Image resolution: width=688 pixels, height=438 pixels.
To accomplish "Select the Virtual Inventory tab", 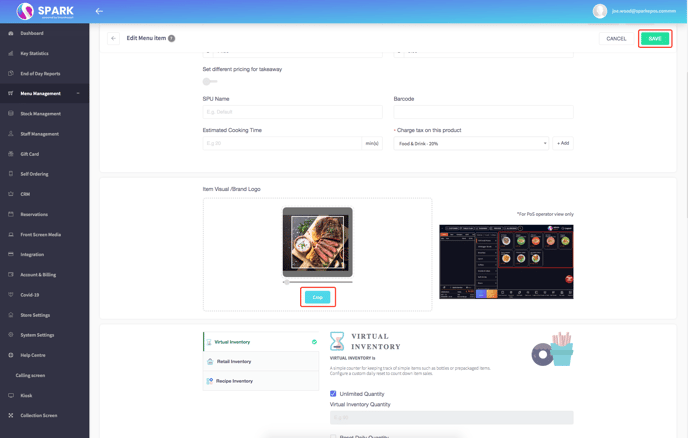I will pyautogui.click(x=261, y=342).
